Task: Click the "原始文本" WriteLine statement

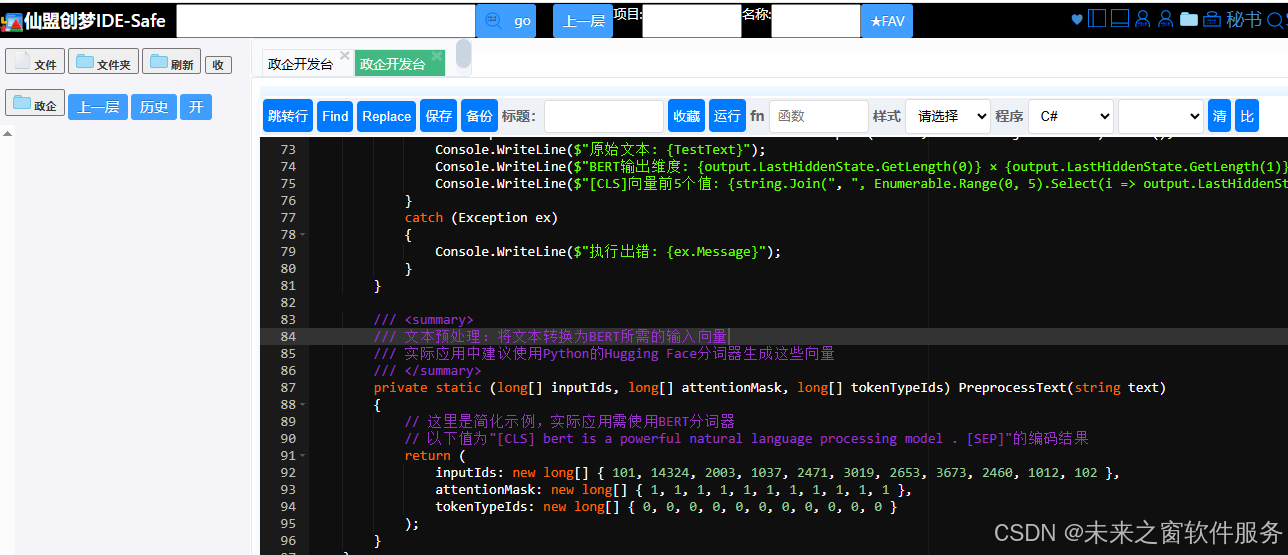Action: click(x=600, y=149)
